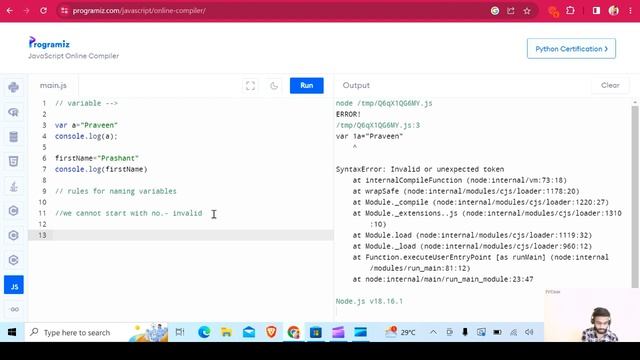Focus the programiz.com address bar
The height and width of the screenshot is (360, 640).
[278, 11]
